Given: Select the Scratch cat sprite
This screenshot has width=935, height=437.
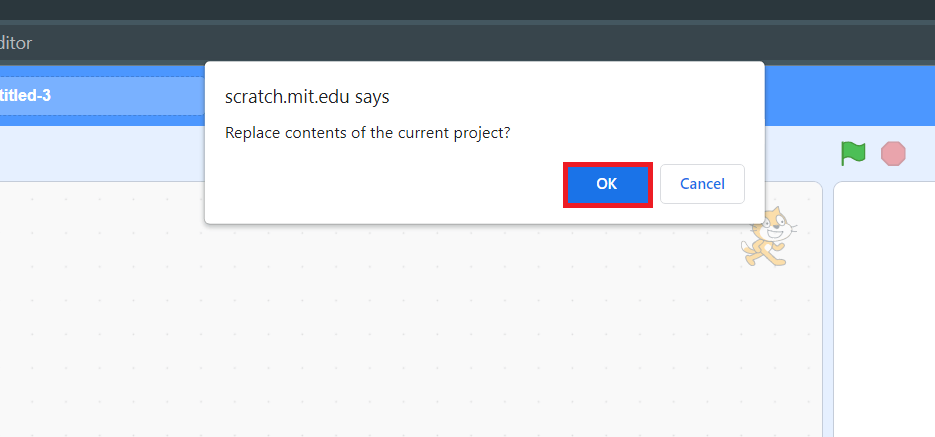Looking at the screenshot, I should click(x=768, y=237).
